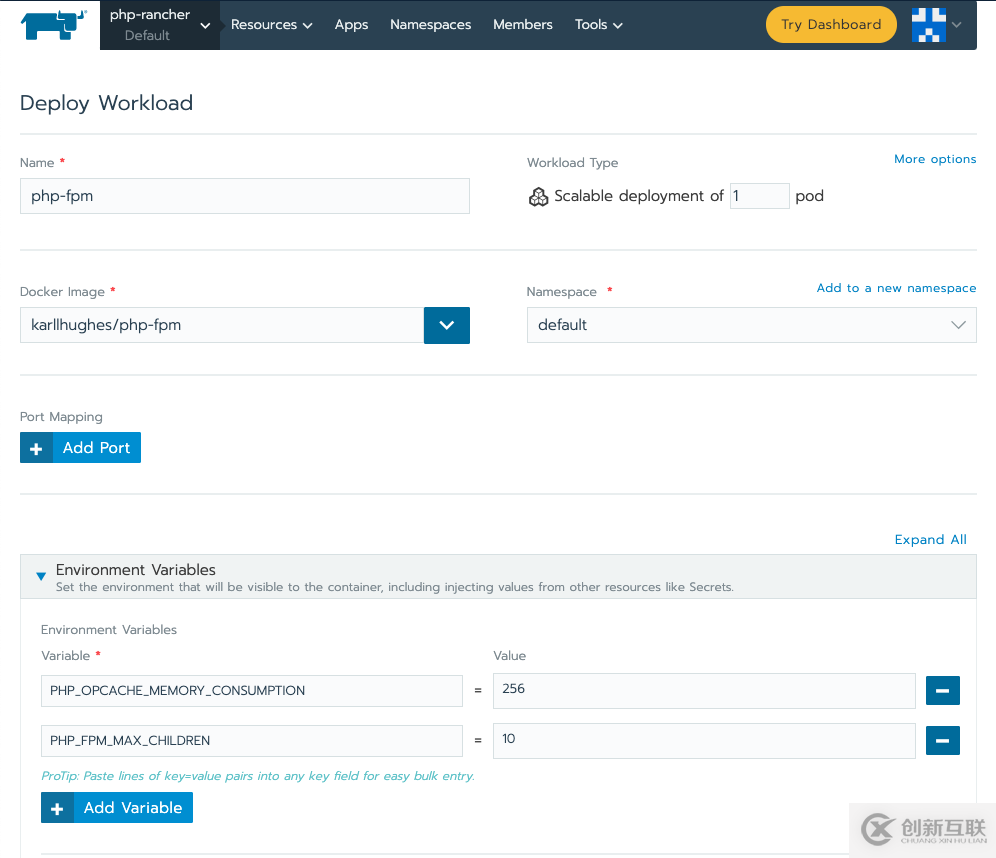The image size is (996, 858).
Task: Click the workload Name input field
Action: 245,196
